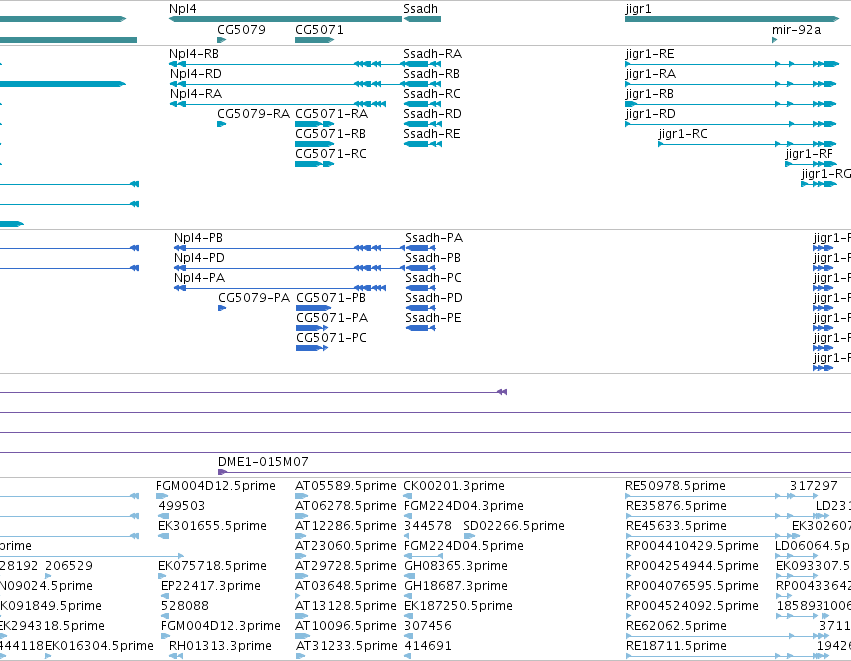Viewport: 851px width, 661px height.
Task: Click the Npl4-PD protein label
Action: 199,258
